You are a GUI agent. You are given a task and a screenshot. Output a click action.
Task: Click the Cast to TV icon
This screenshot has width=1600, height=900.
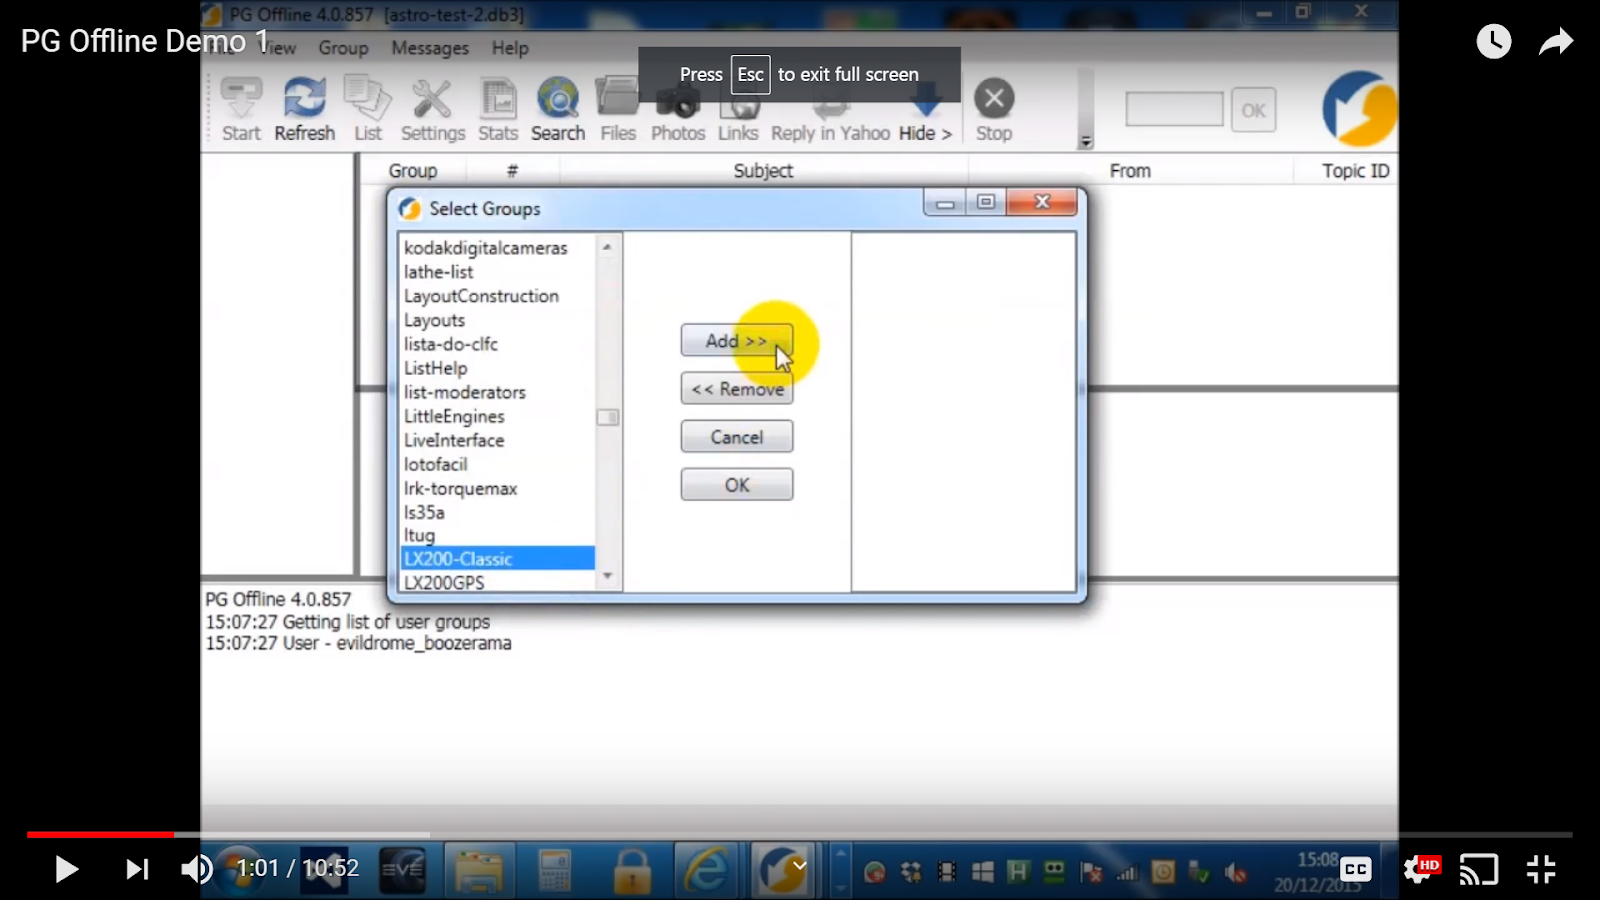(x=1479, y=869)
